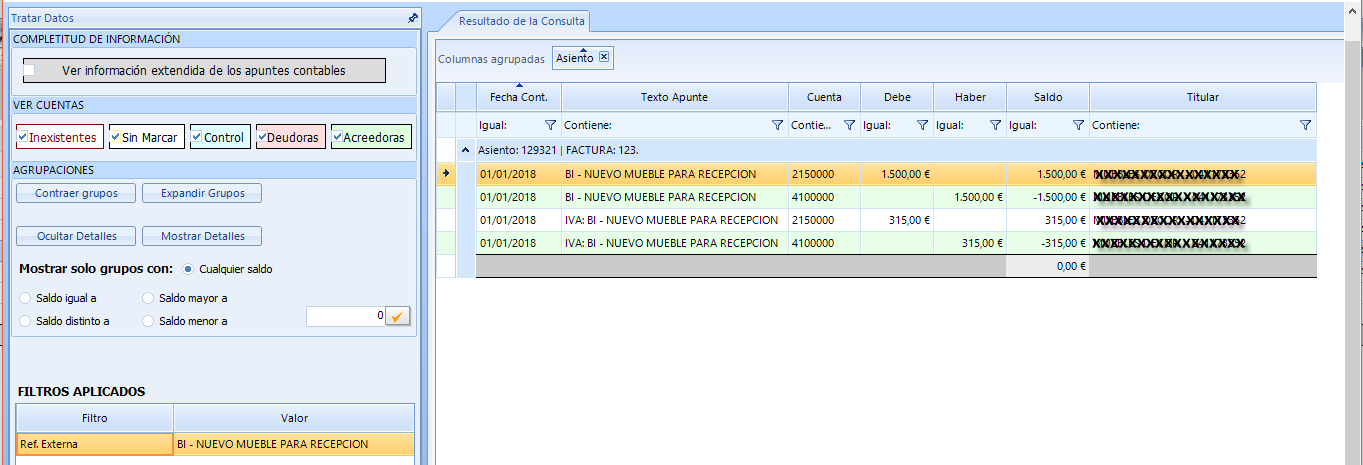Toggle Acreedoras accounts checkbox
This screenshot has height=465, width=1363.
tap(338, 137)
